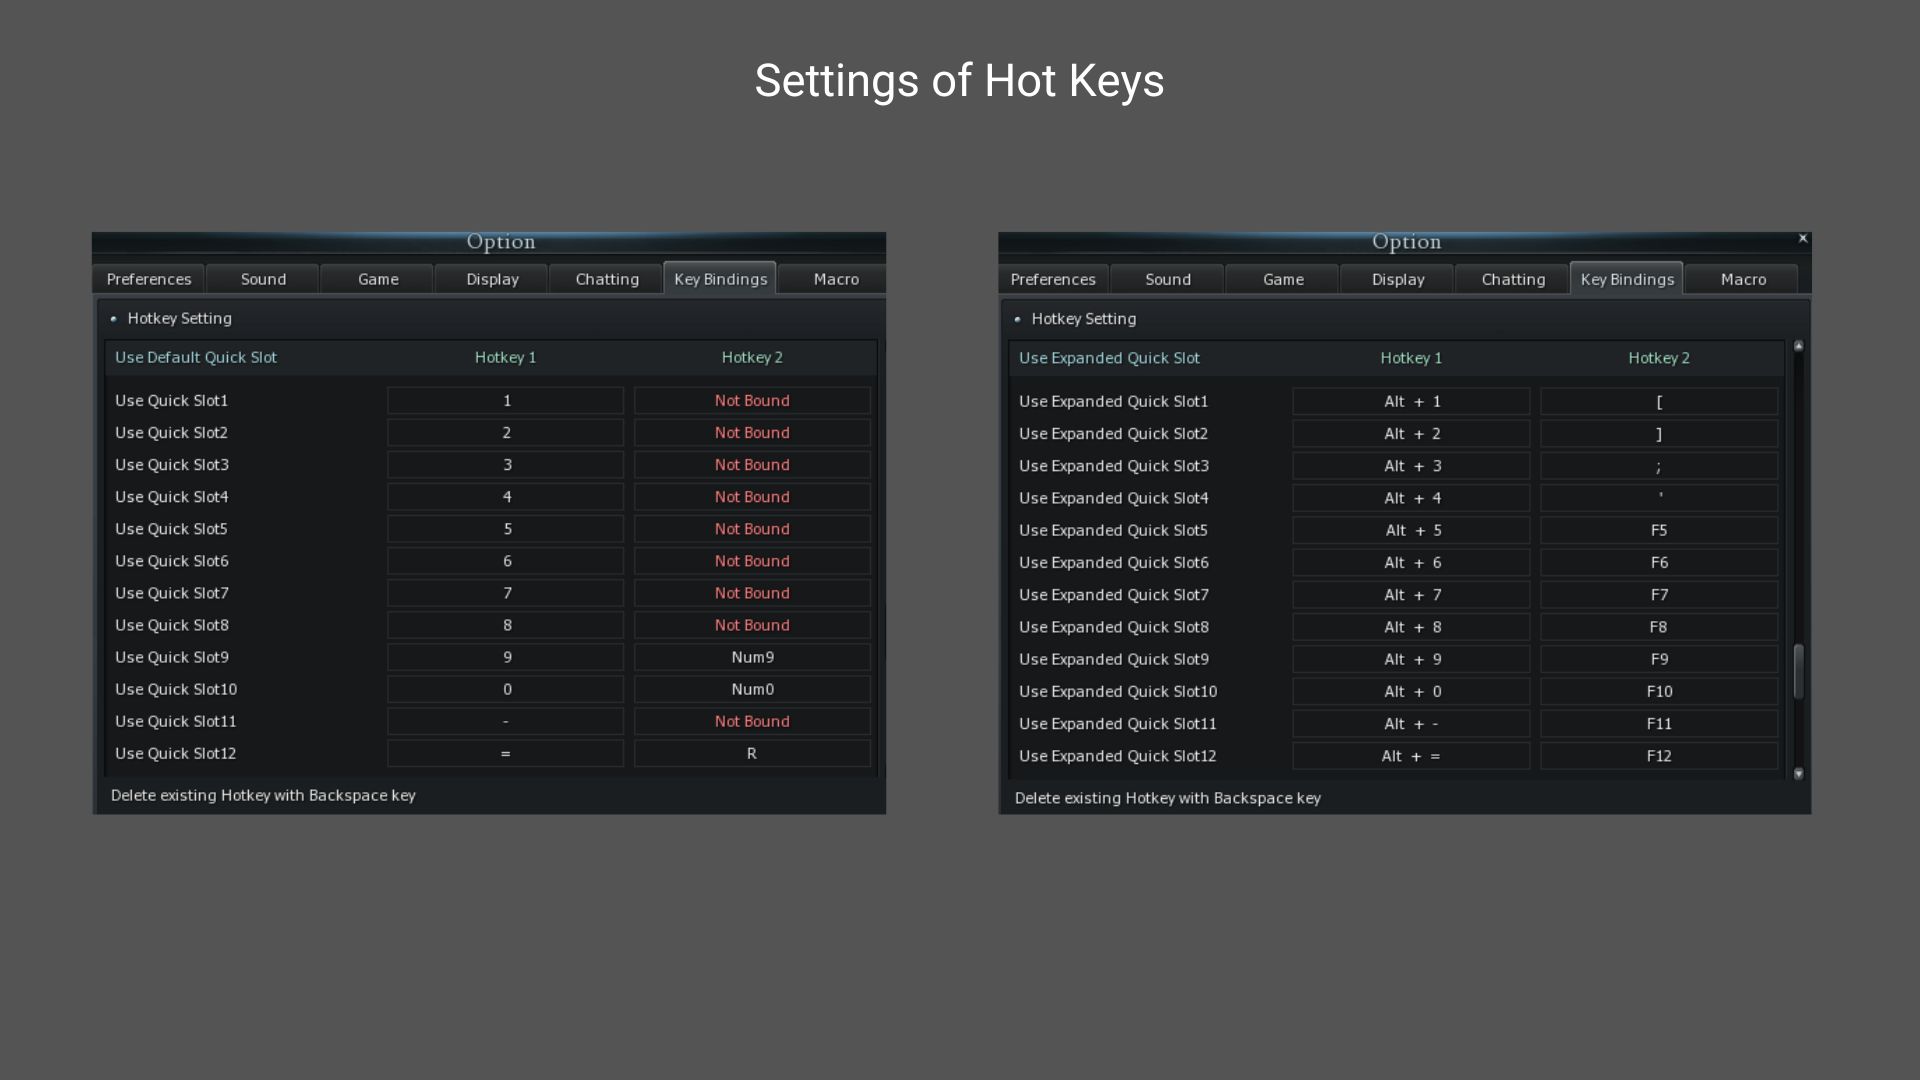
Task: Open the Macro tab in left window
Action: tap(835, 279)
